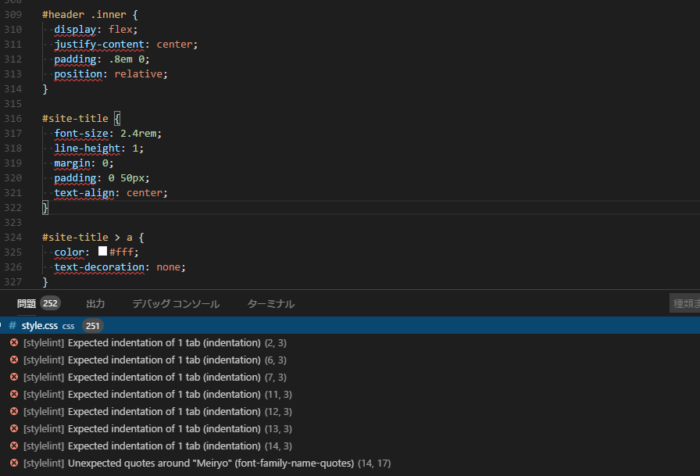Screen dimensions: 700x476
Task: Collapse the style.css problems group
Action: pyautogui.click(x=3, y=326)
